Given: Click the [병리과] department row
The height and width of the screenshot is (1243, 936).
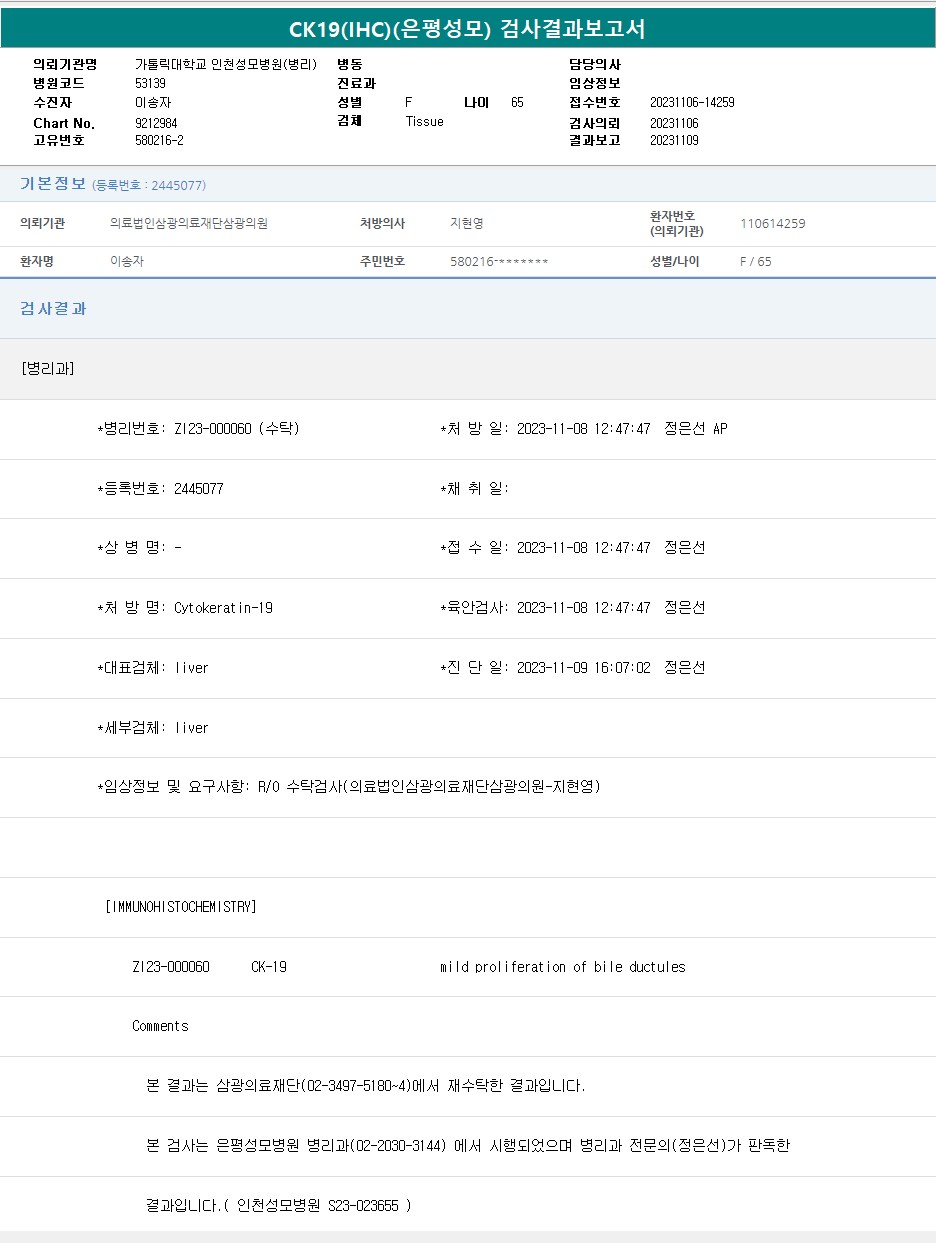Looking at the screenshot, I should pyautogui.click(x=47, y=368).
